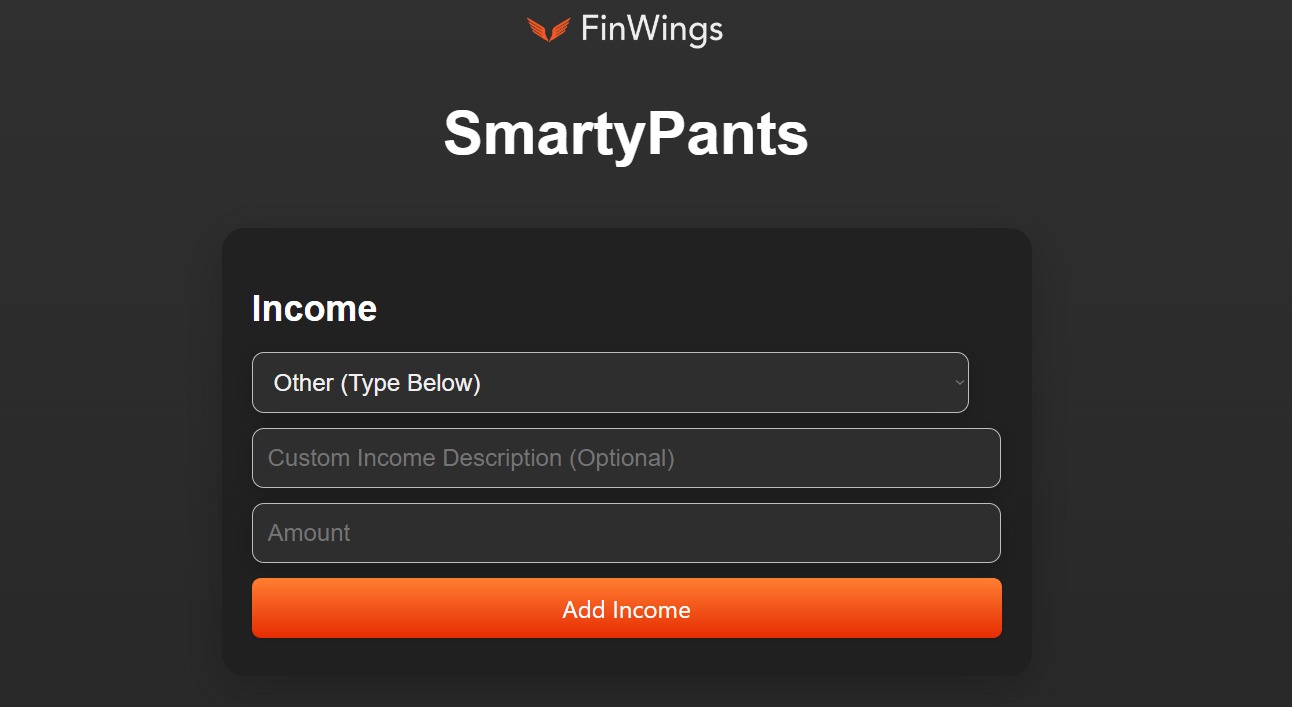Focus the Custom Income Description field
Image resolution: width=1292 pixels, height=707 pixels.
[x=626, y=458]
